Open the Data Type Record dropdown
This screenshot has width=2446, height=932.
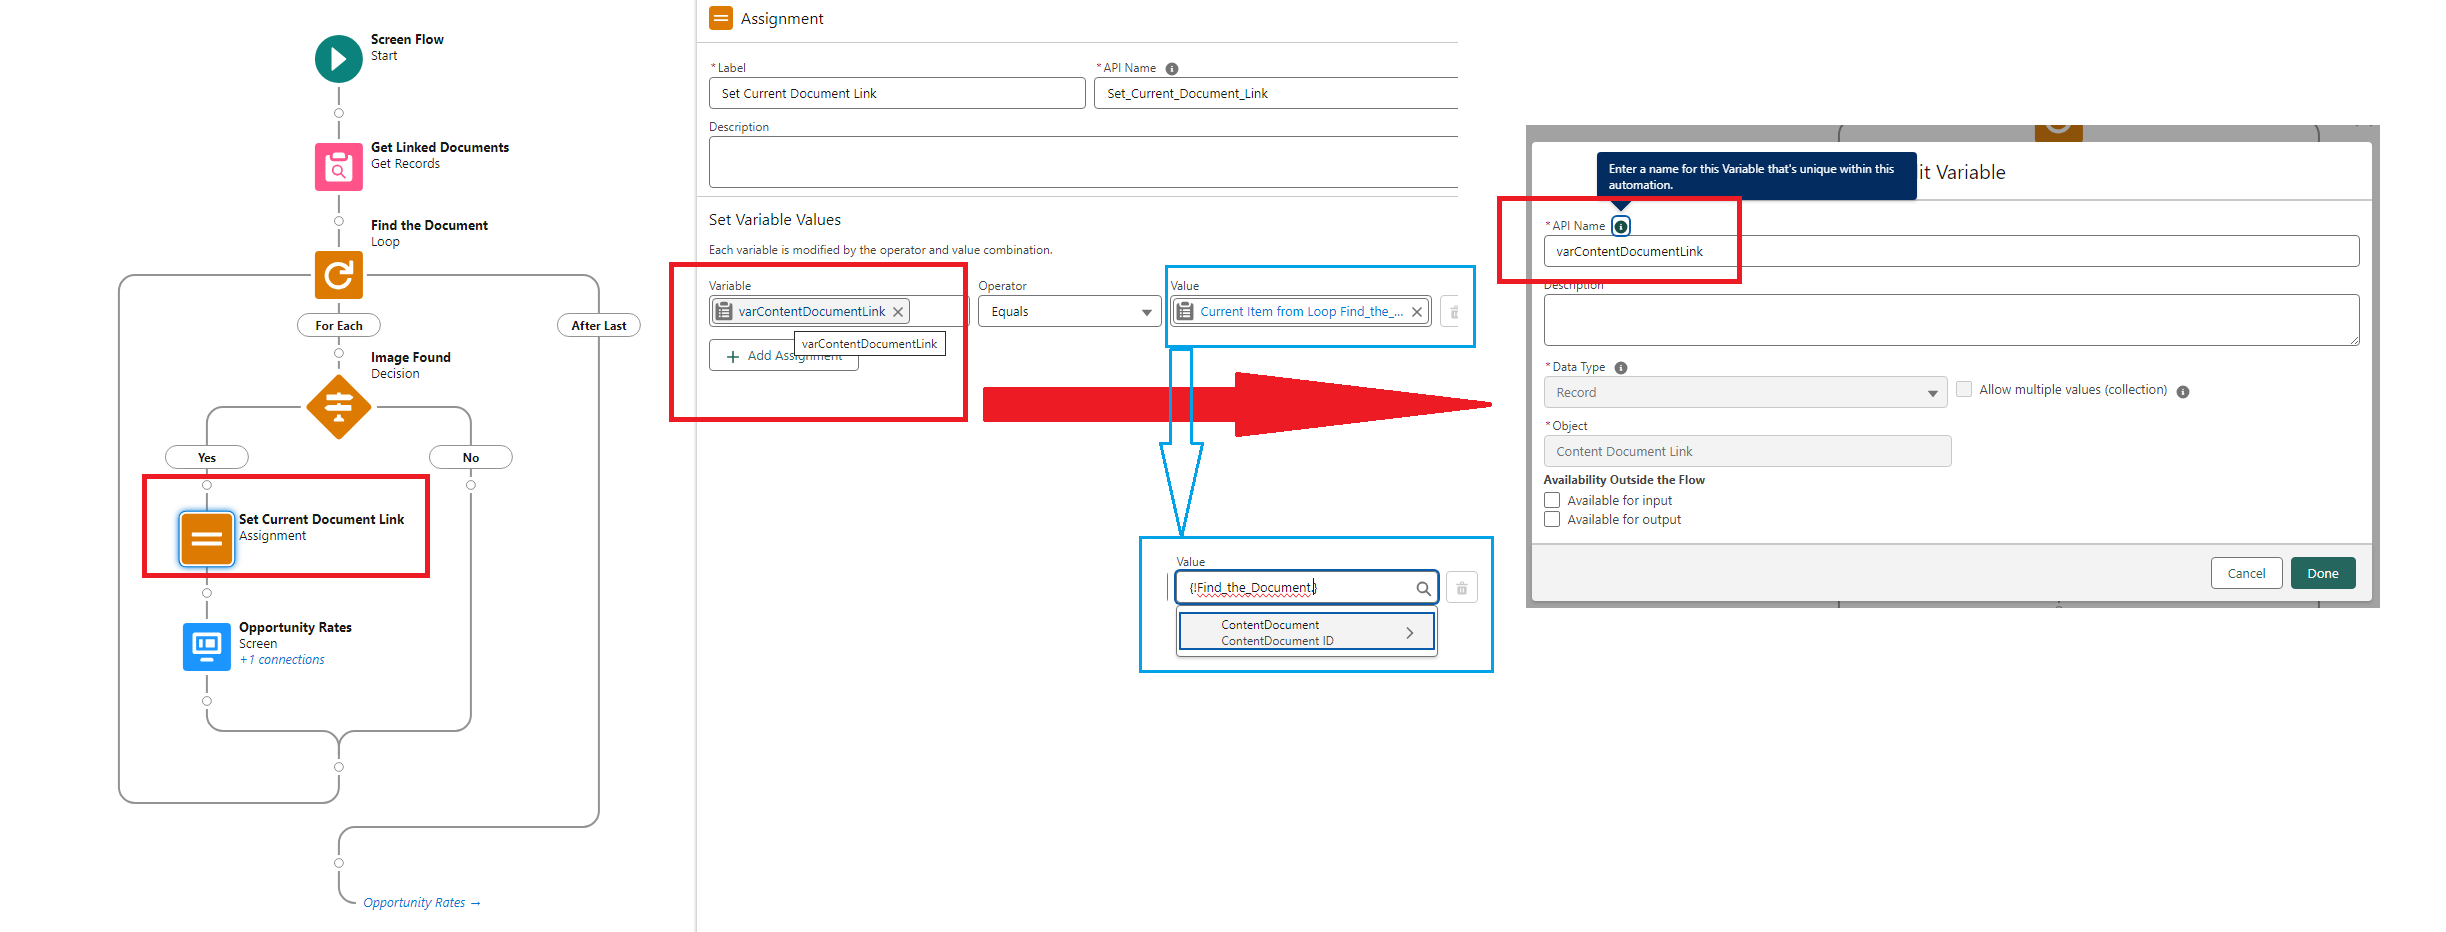click(x=1744, y=393)
